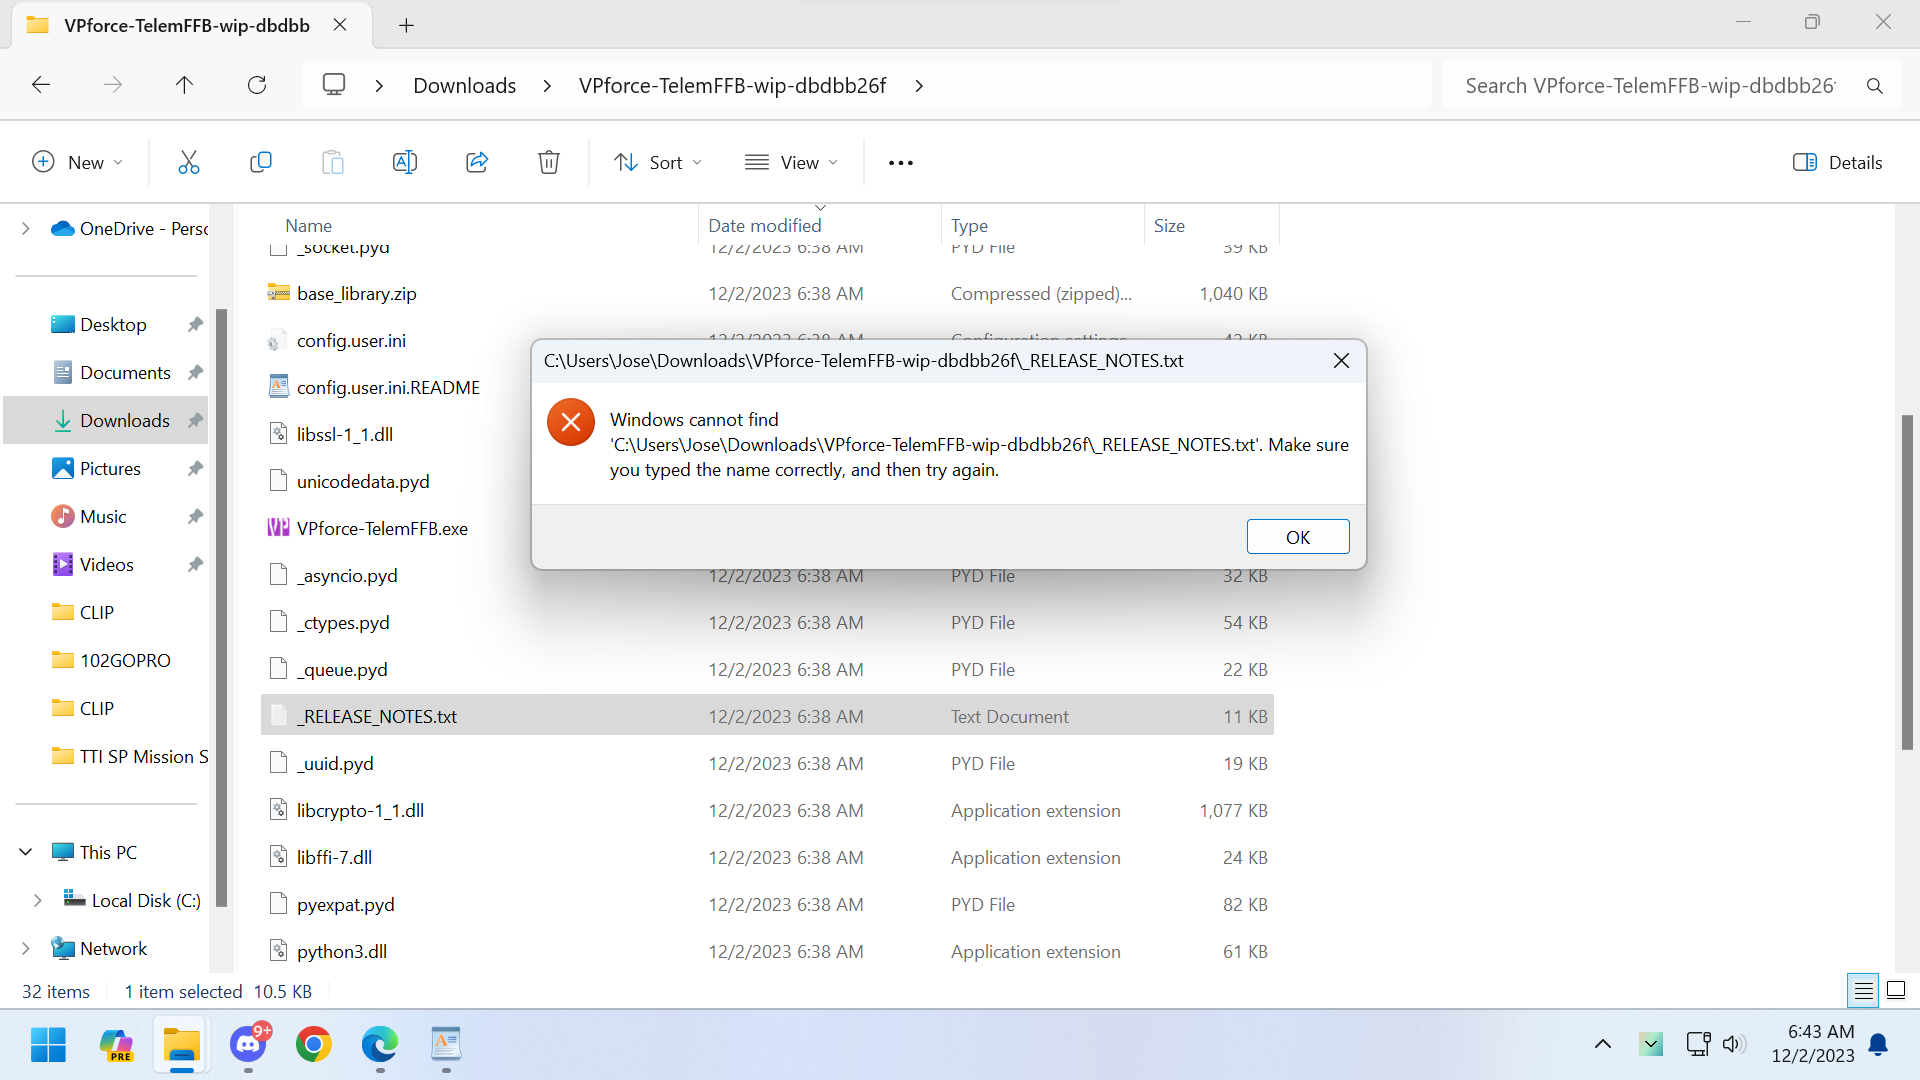Toggle the Details pane
Screen dimensions: 1920x1080
(x=1837, y=162)
